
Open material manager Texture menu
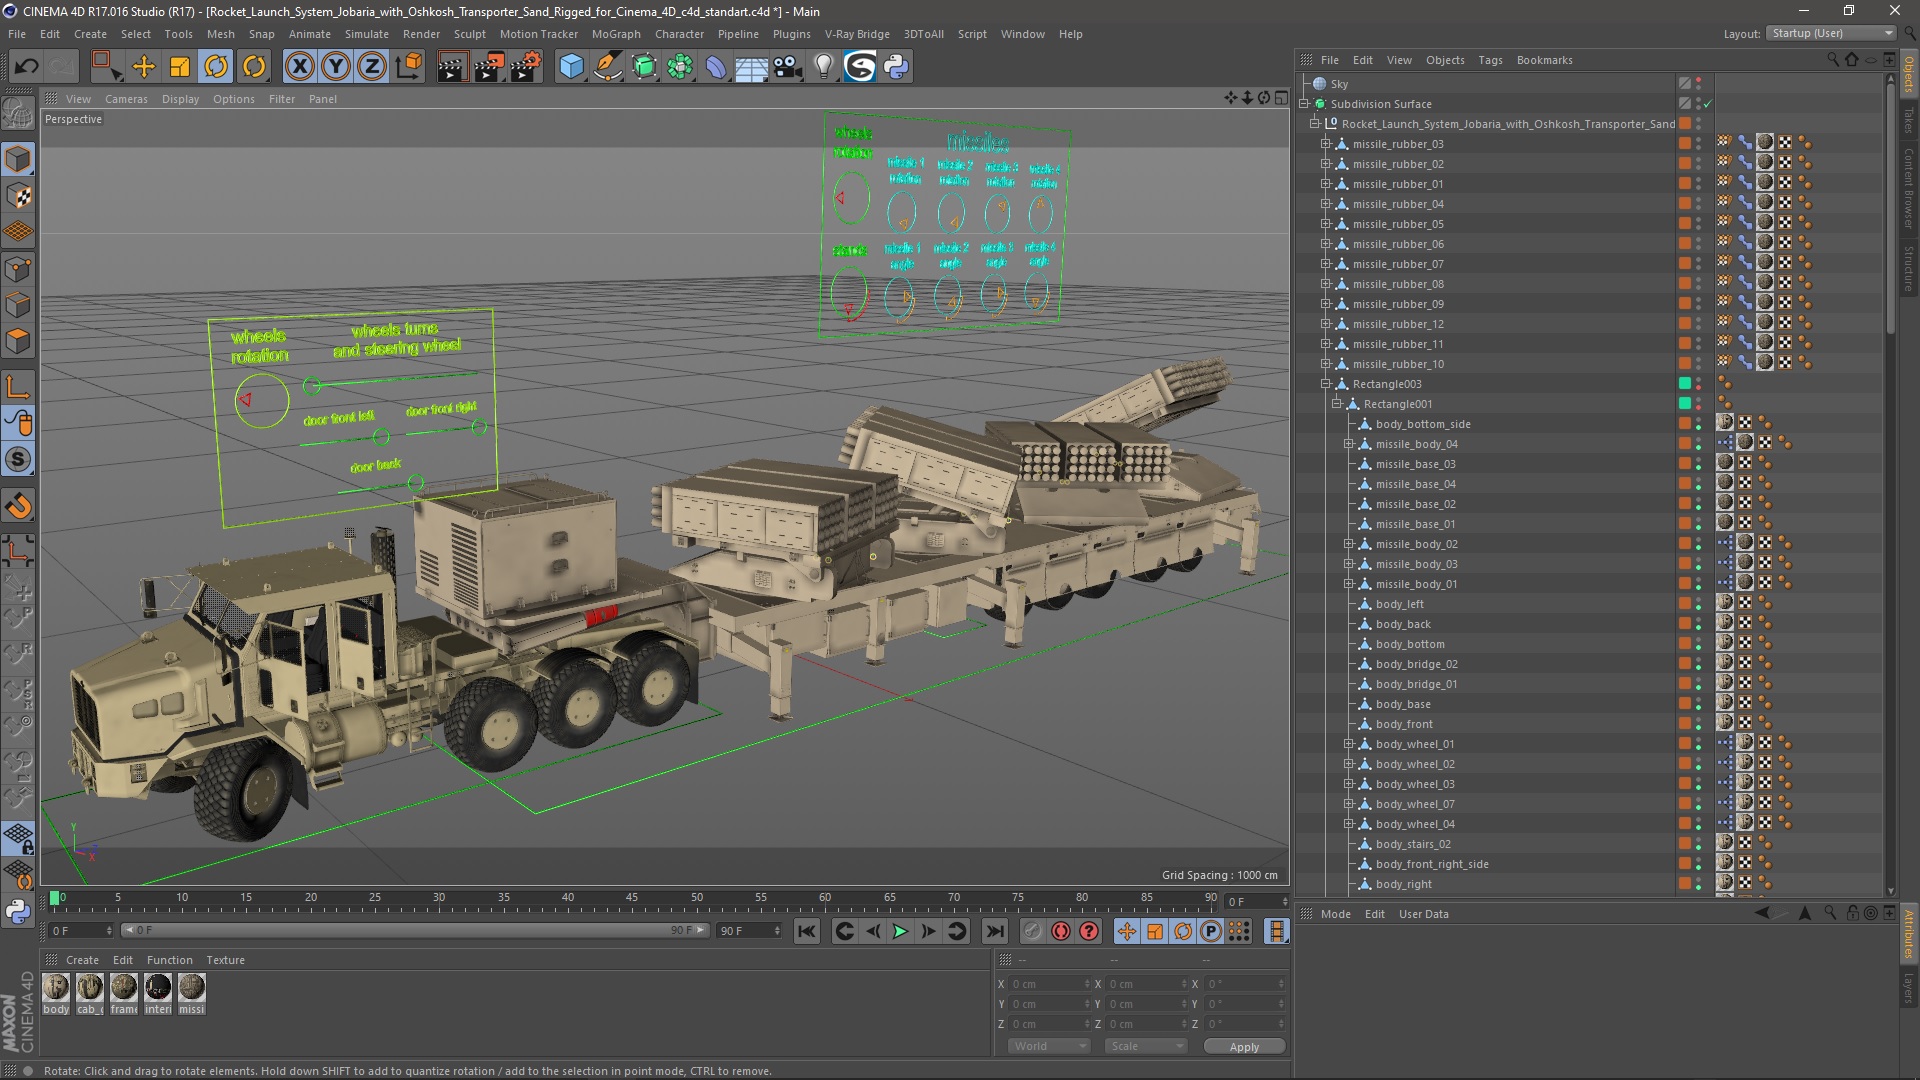coord(225,960)
